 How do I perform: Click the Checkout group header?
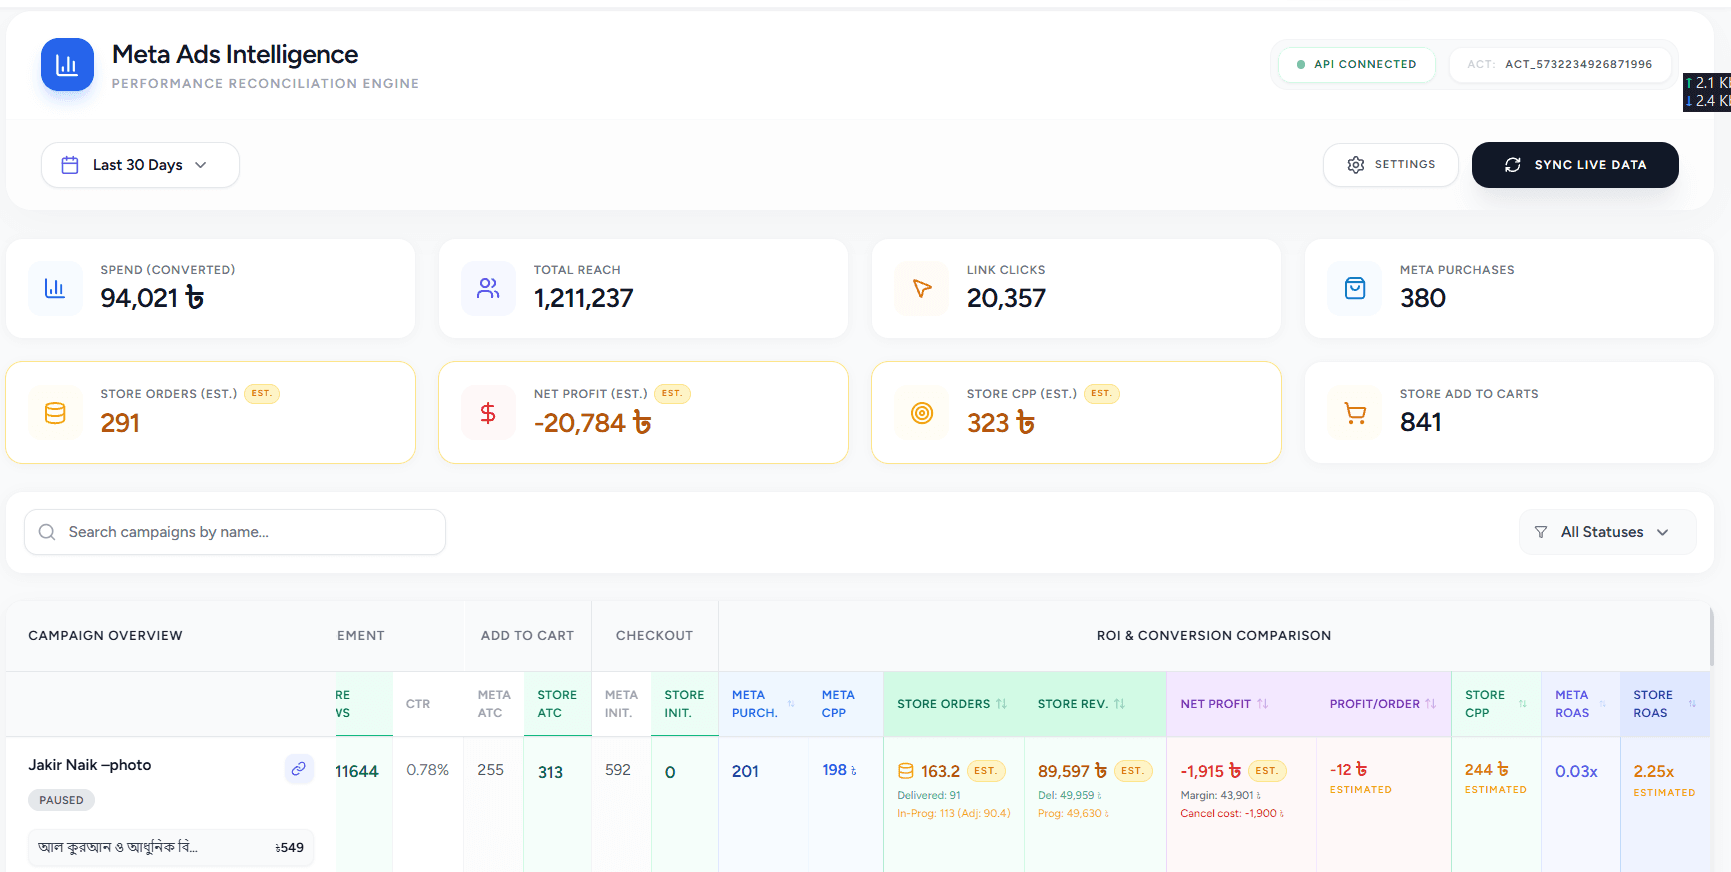point(654,636)
